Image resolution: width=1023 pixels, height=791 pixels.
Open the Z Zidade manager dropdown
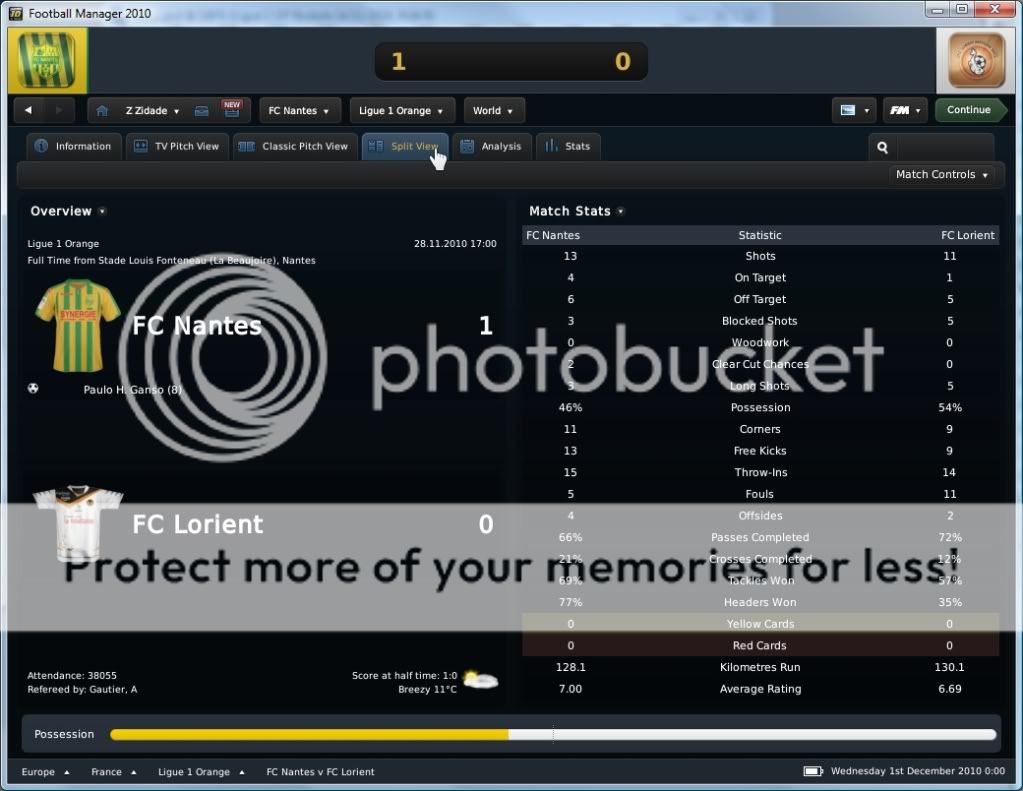click(x=152, y=111)
